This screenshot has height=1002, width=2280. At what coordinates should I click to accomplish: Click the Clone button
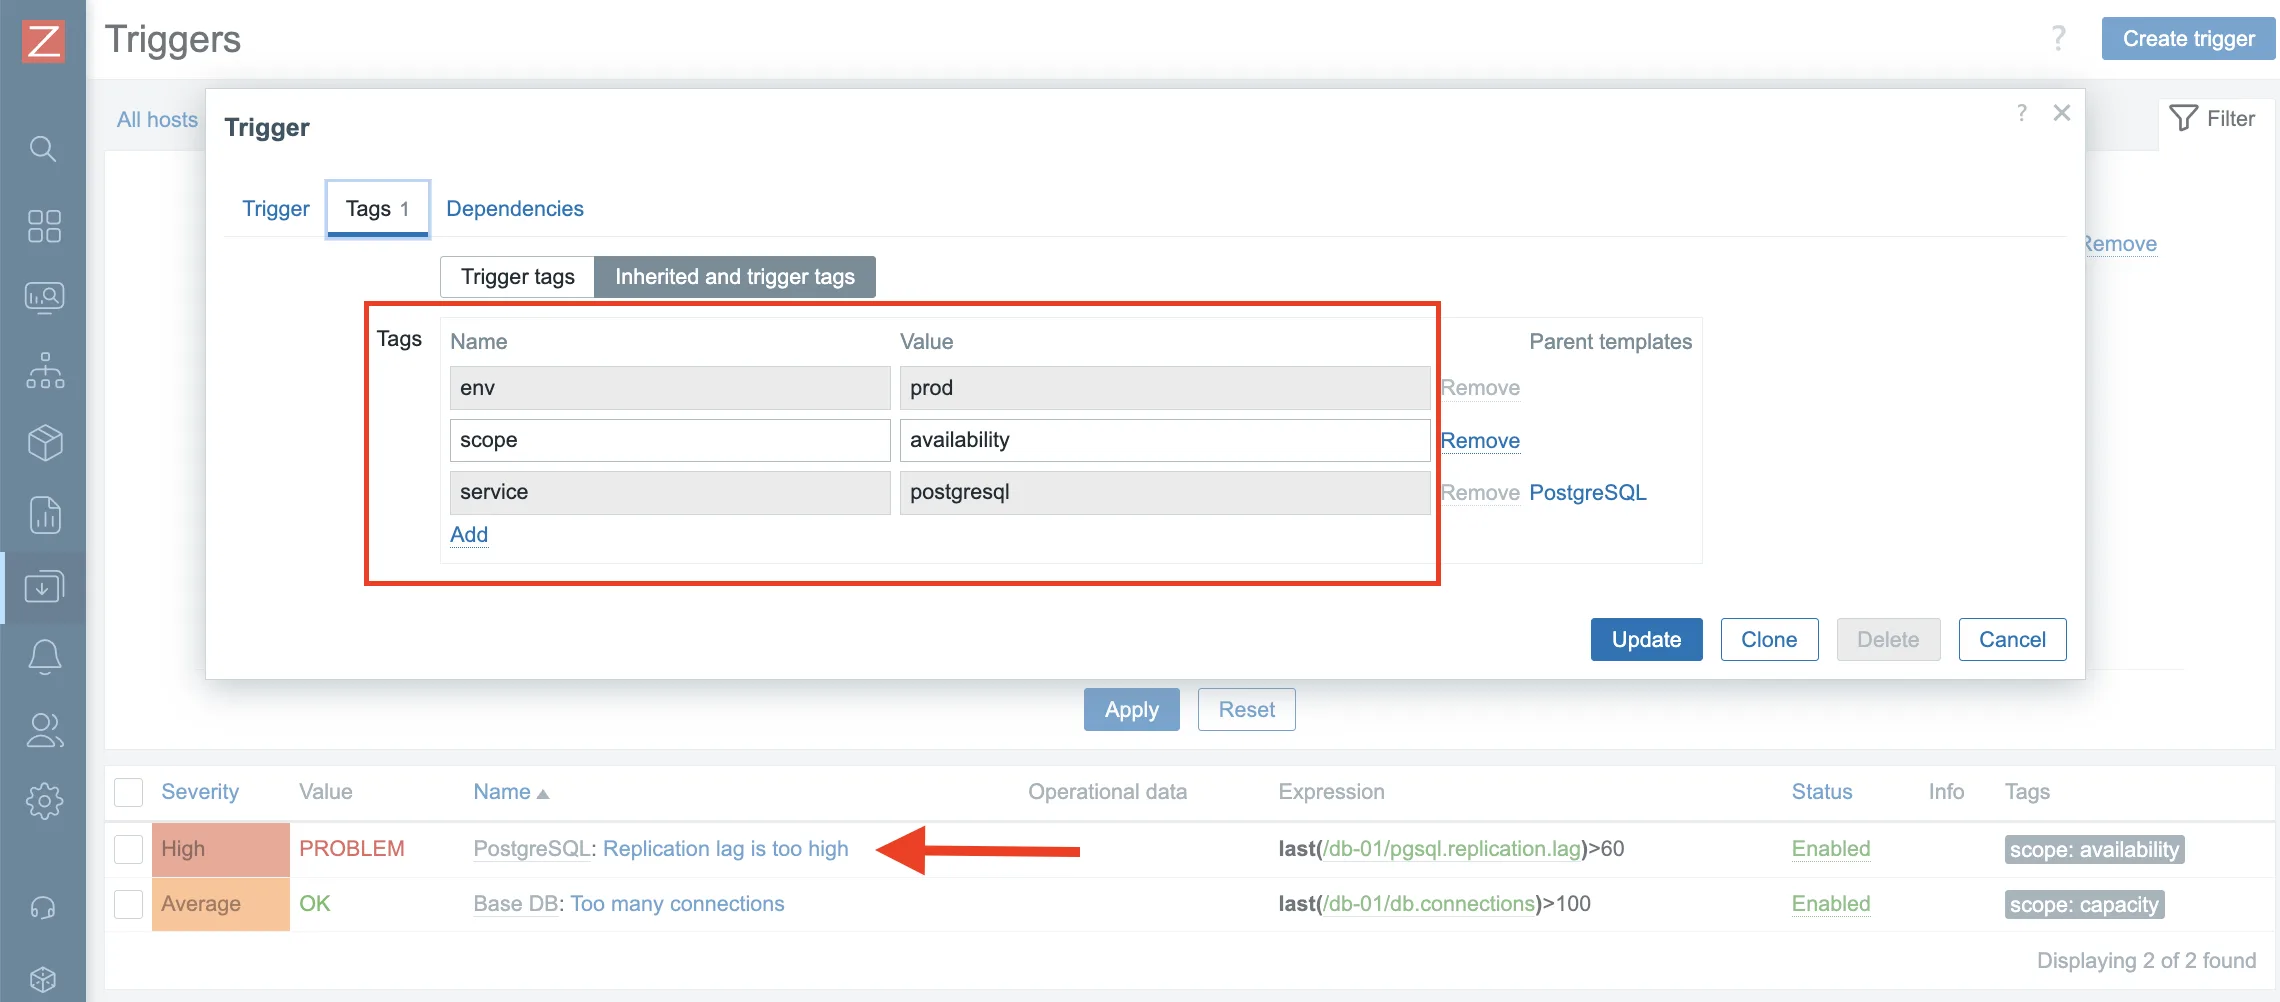1769,640
